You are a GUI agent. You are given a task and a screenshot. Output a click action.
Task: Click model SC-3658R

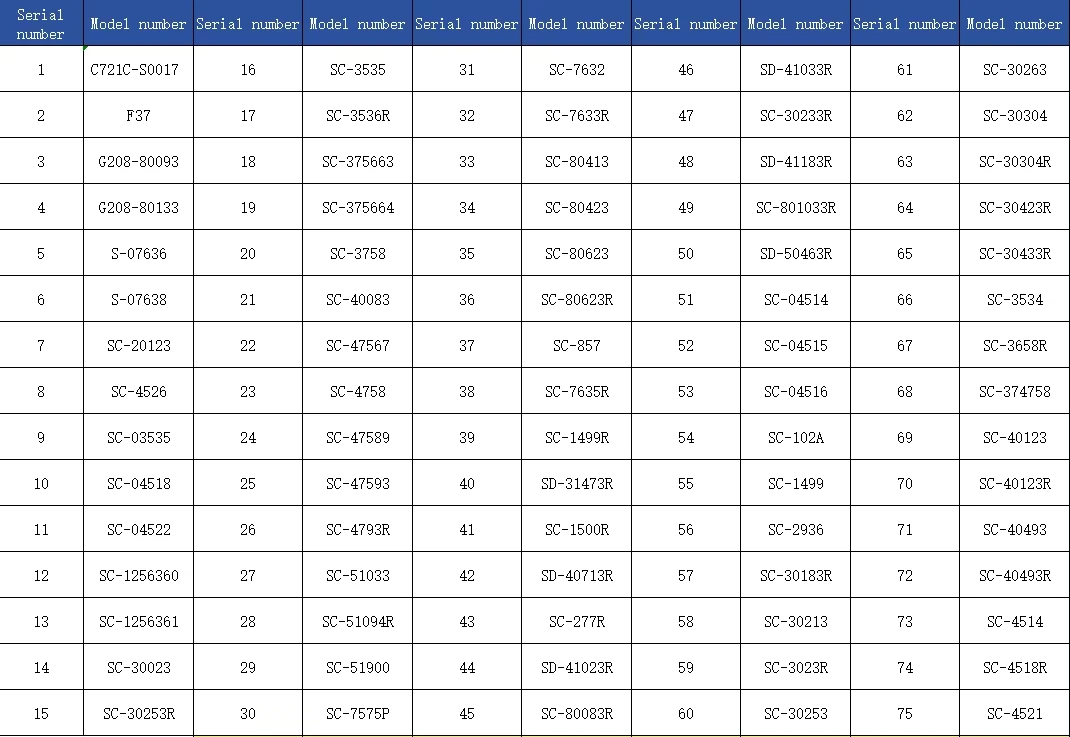coord(1015,345)
